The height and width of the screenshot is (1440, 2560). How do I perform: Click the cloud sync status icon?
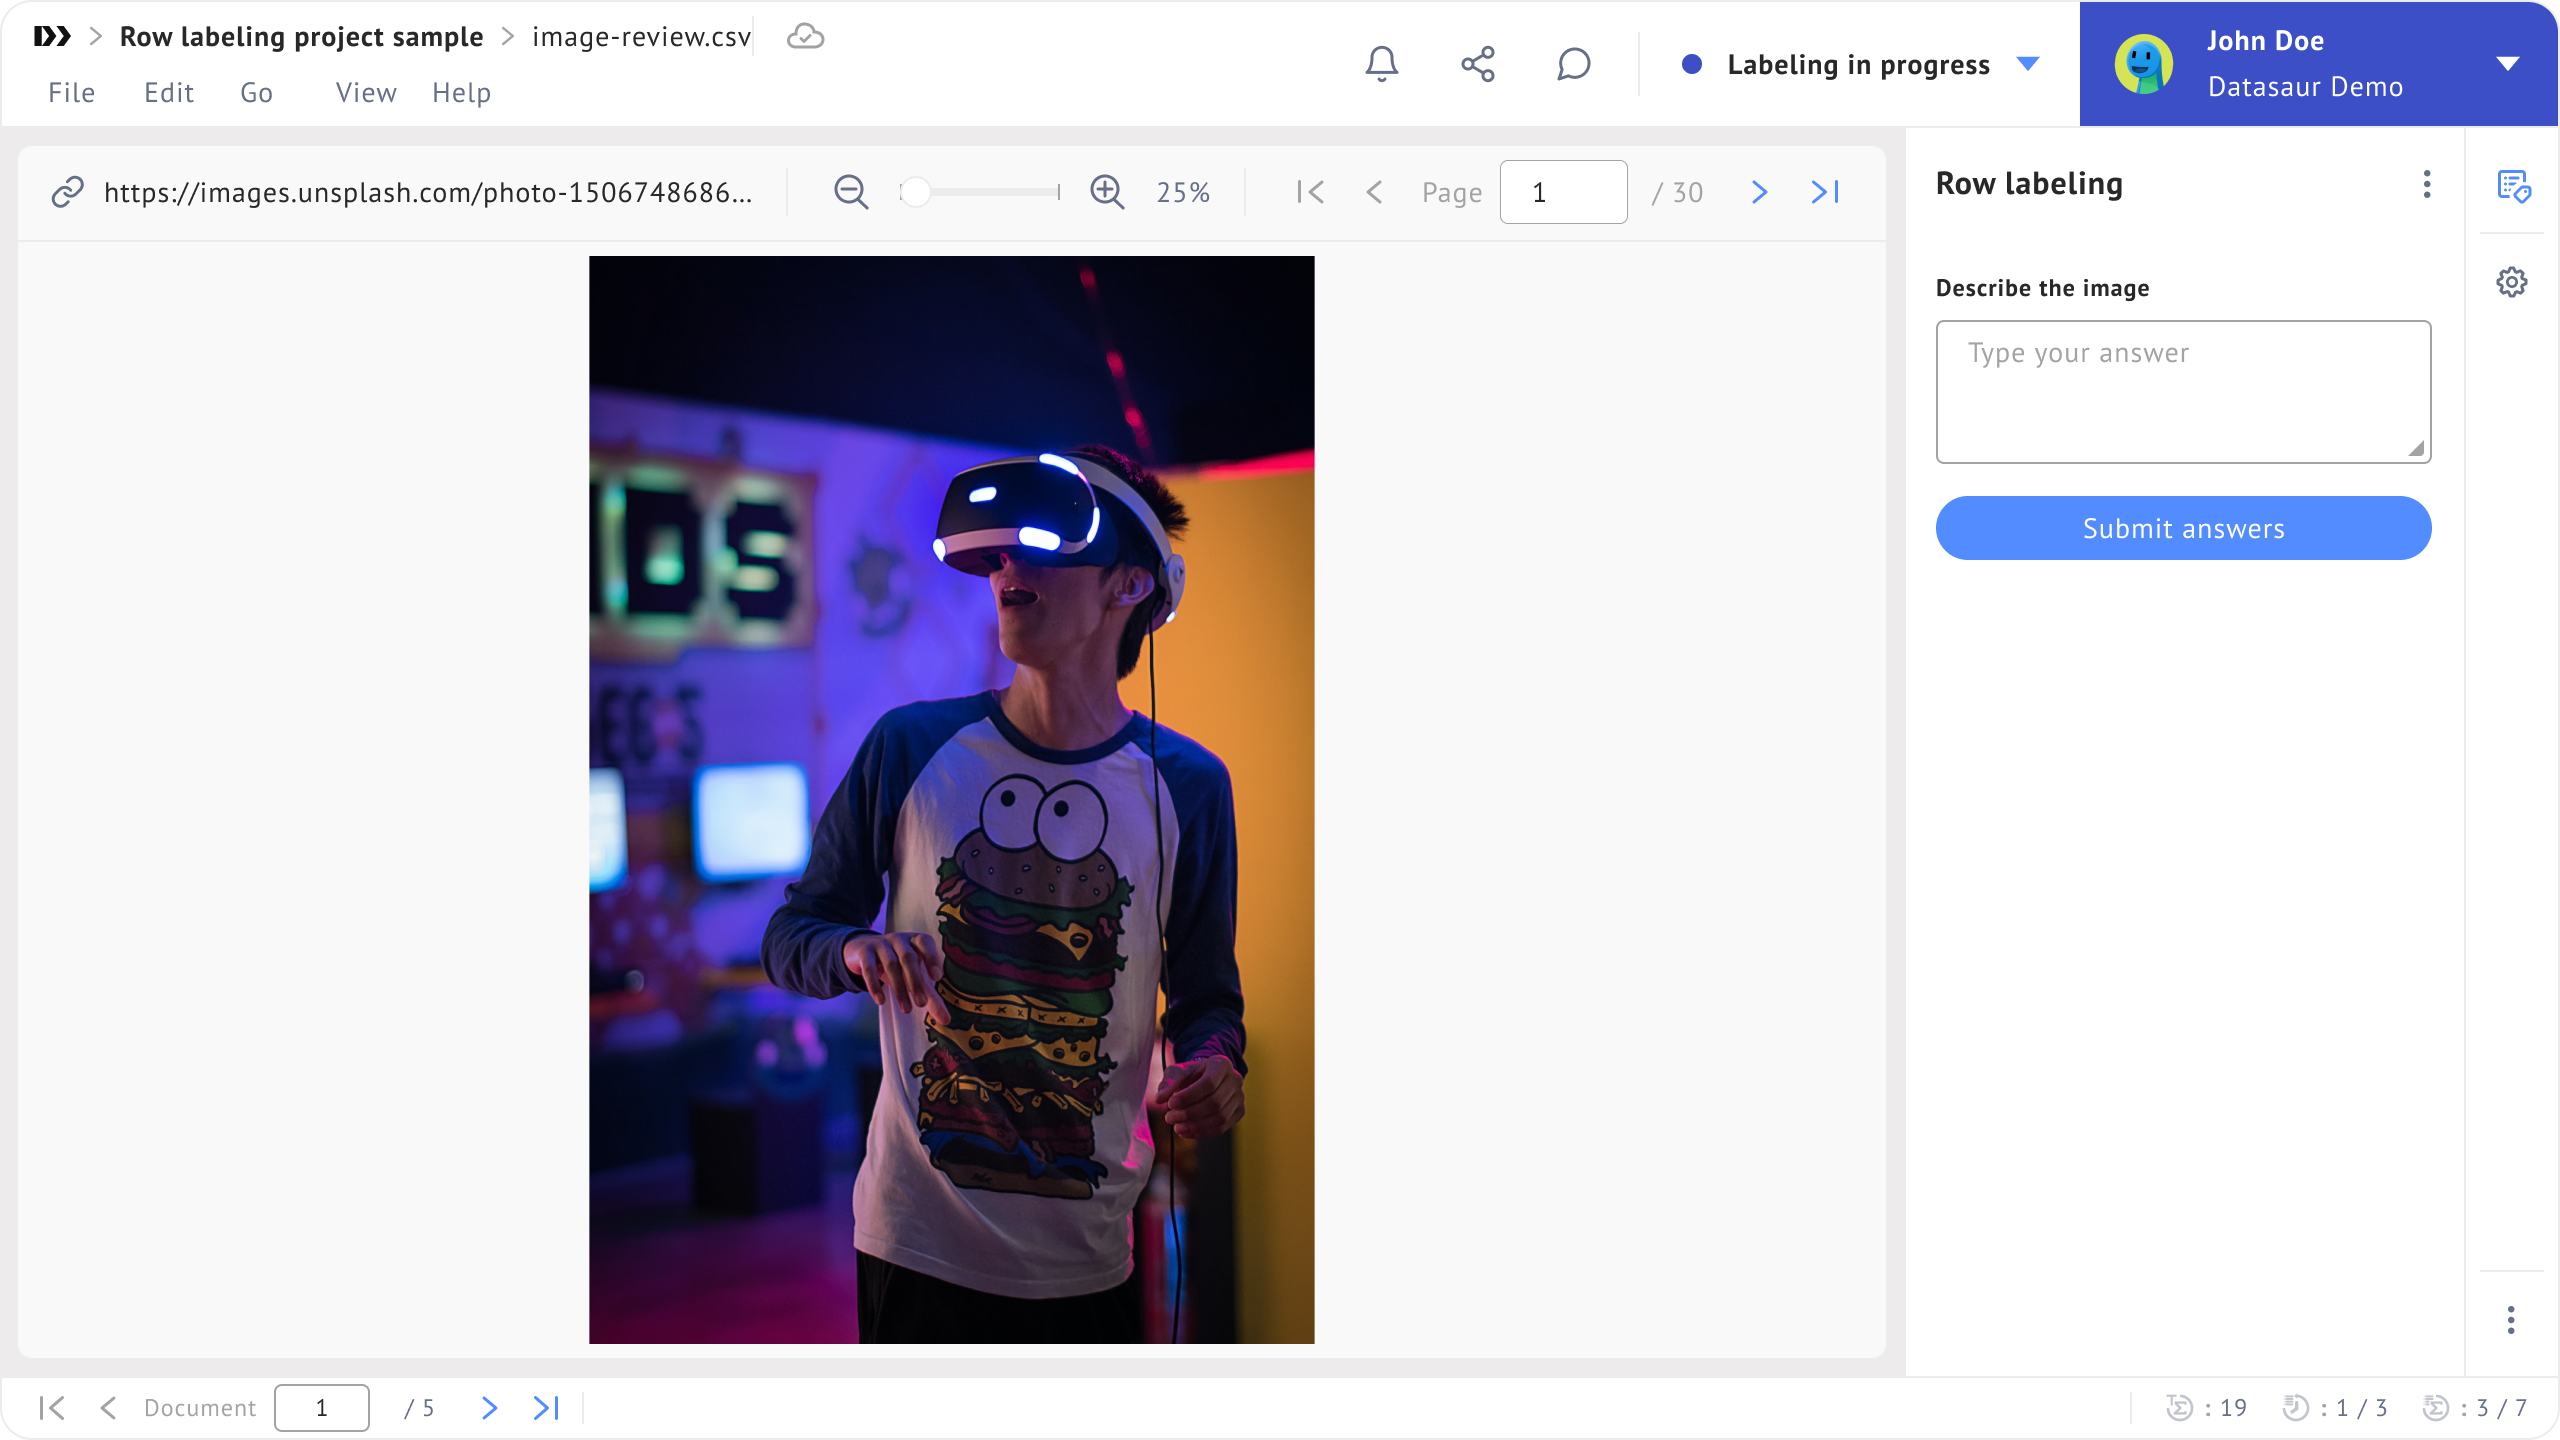(x=805, y=37)
